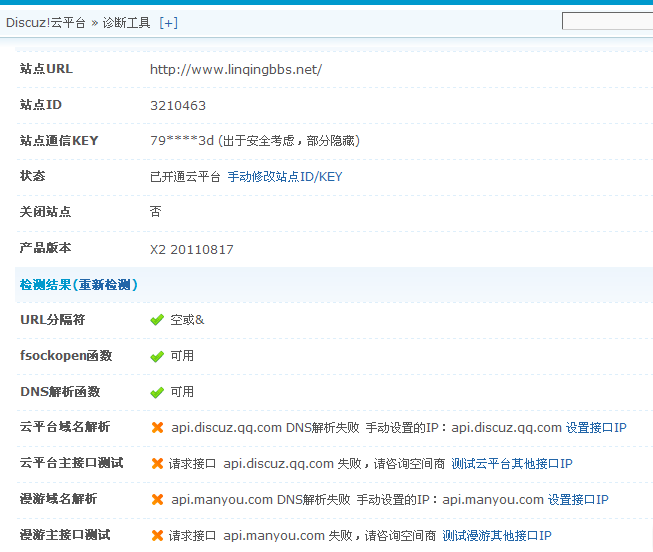The height and width of the screenshot is (552, 653).
Task: Click the orange X beside 云平台域名解析
Action: click(x=157, y=427)
